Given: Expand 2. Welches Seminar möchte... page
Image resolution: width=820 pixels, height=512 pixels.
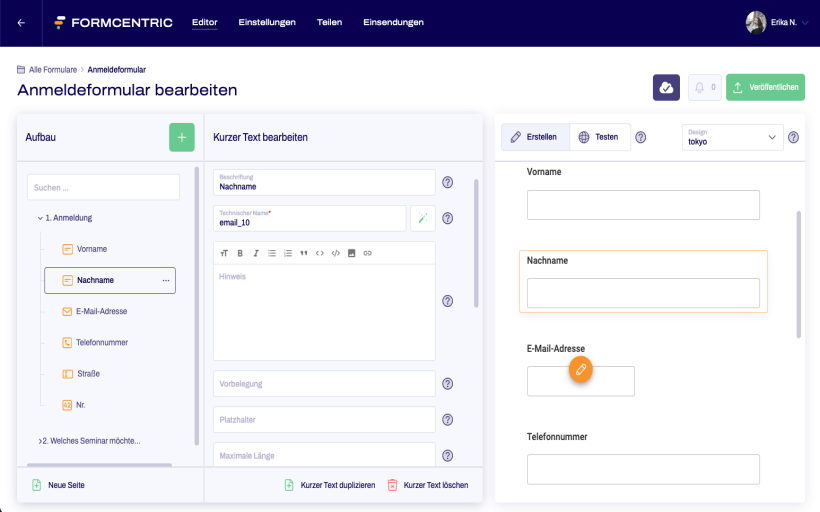Looking at the screenshot, I should coord(40,441).
